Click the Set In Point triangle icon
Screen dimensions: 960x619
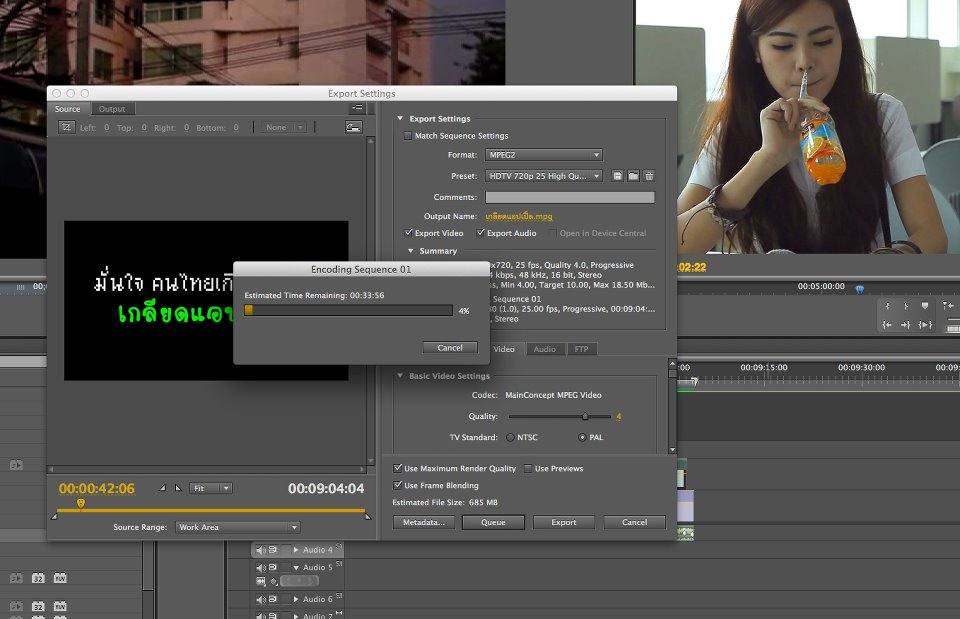click(x=162, y=488)
